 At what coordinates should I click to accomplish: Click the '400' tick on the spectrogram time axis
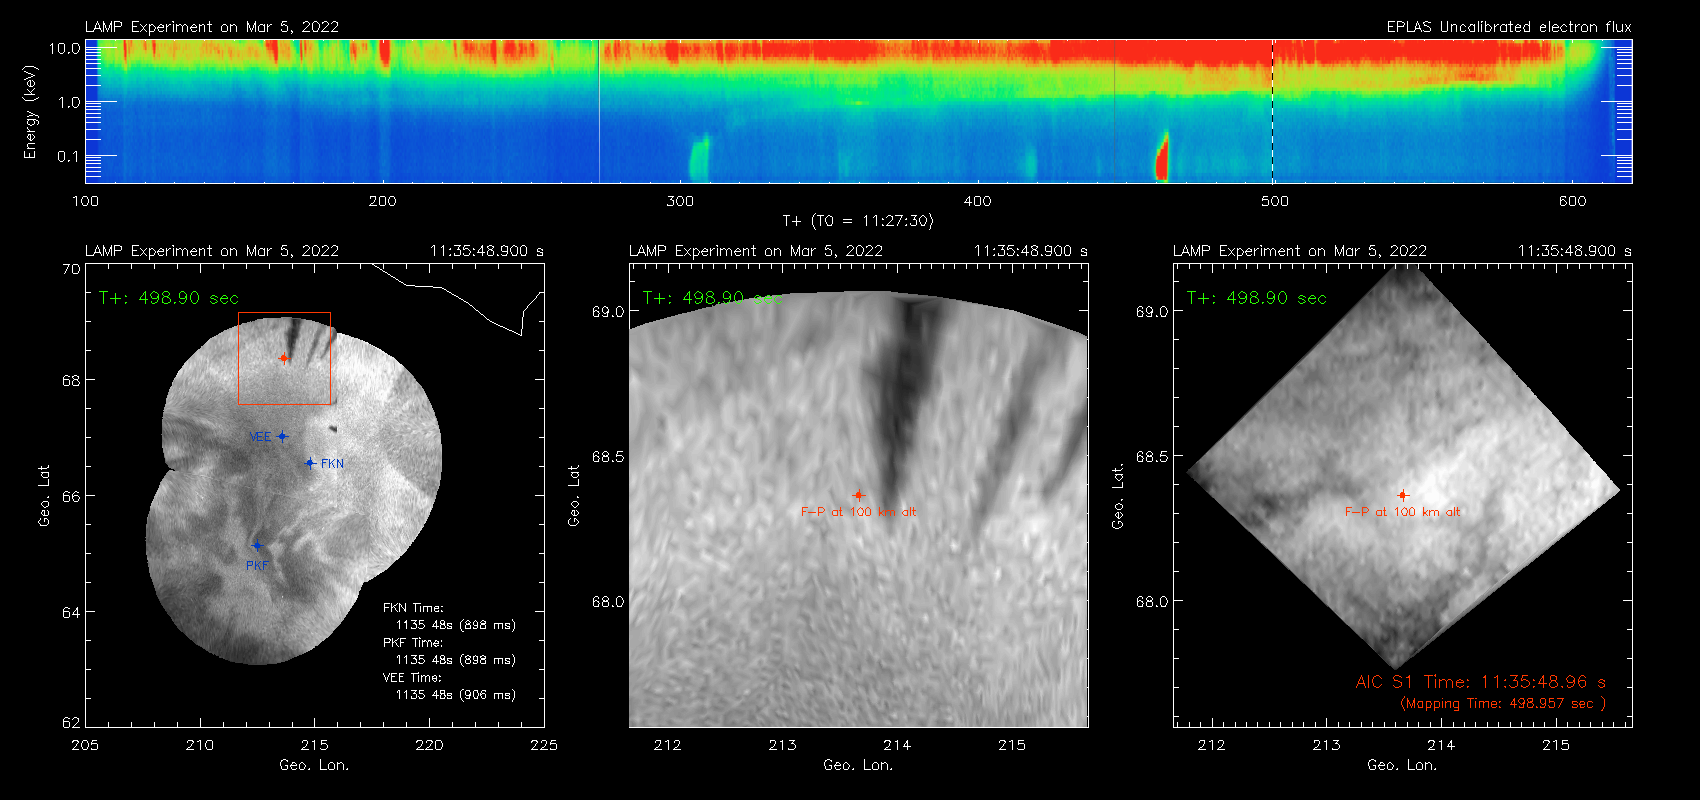(977, 201)
